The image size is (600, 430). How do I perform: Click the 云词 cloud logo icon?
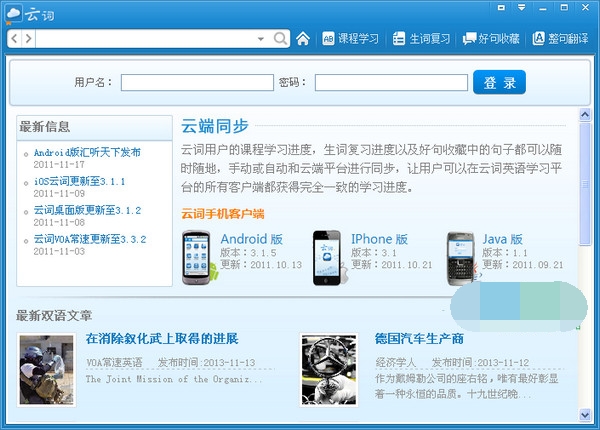coord(13,14)
